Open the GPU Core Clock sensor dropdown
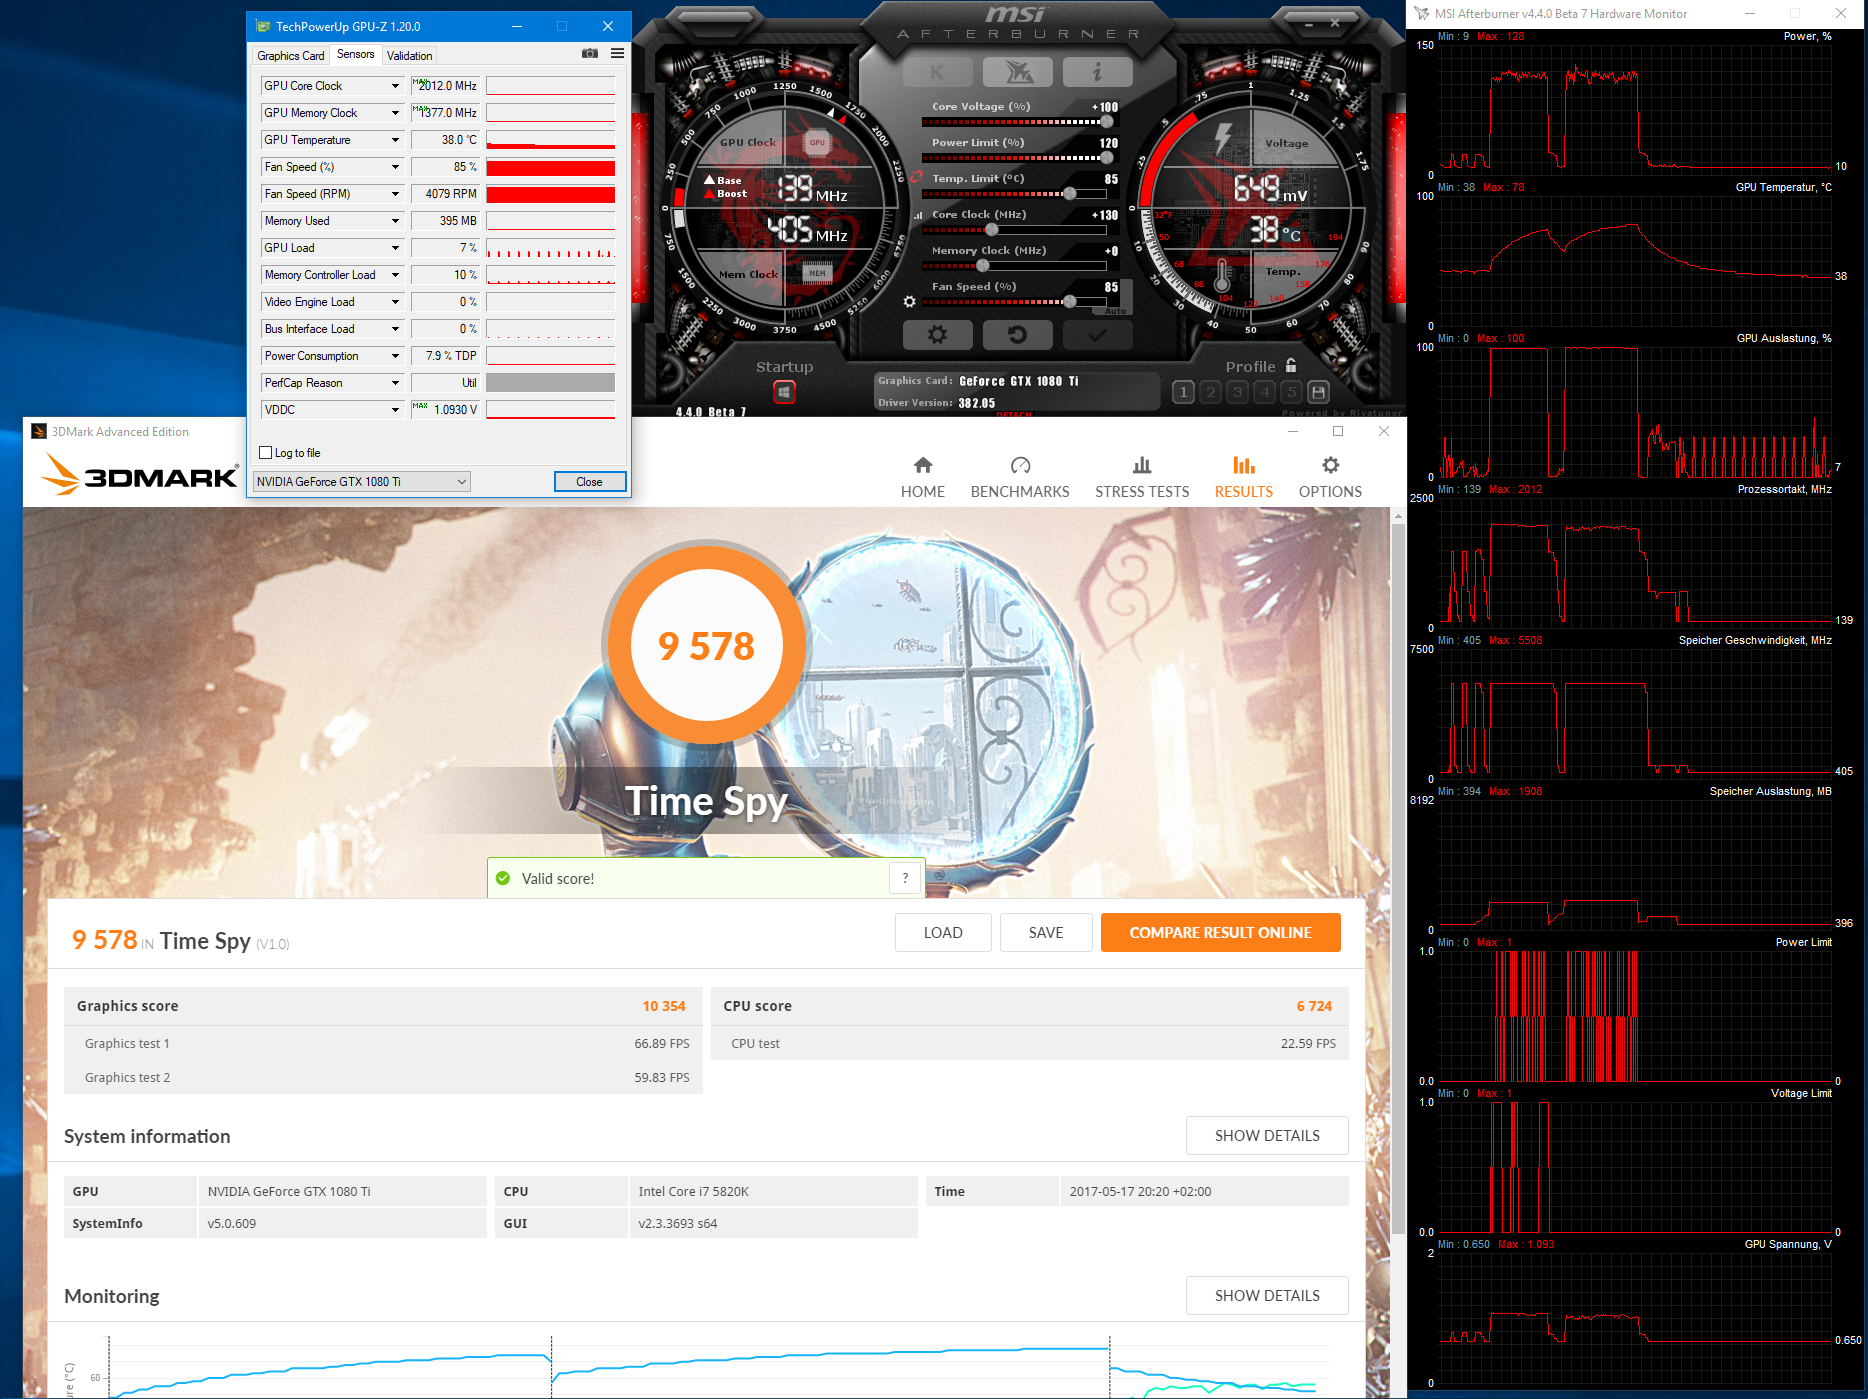1868x1399 pixels. (395, 86)
